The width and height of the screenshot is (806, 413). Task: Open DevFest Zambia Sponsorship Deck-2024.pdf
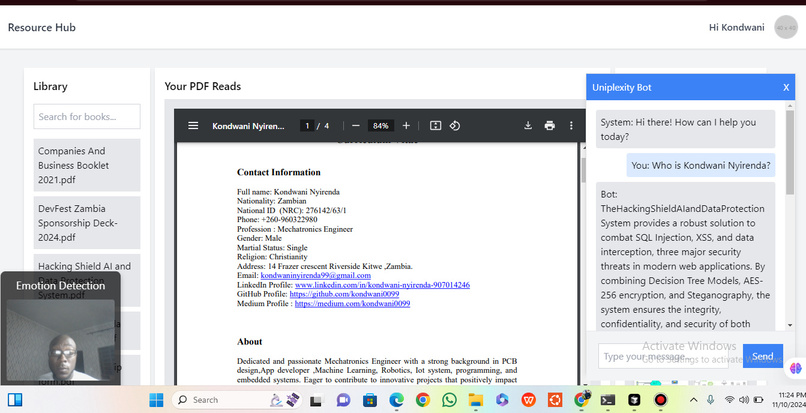coord(87,223)
